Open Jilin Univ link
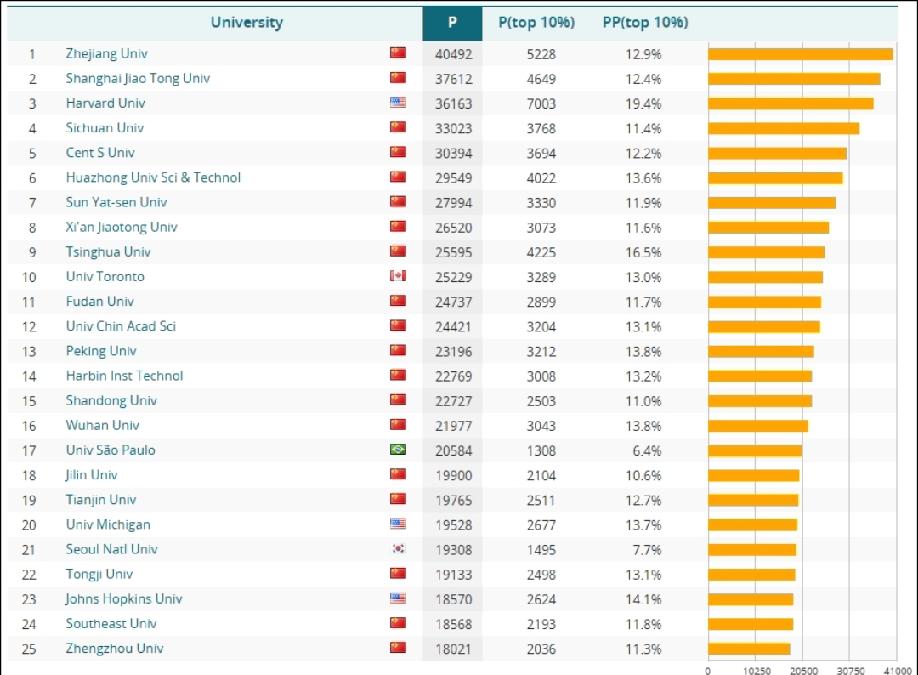The height and width of the screenshot is (675, 918). pos(91,475)
